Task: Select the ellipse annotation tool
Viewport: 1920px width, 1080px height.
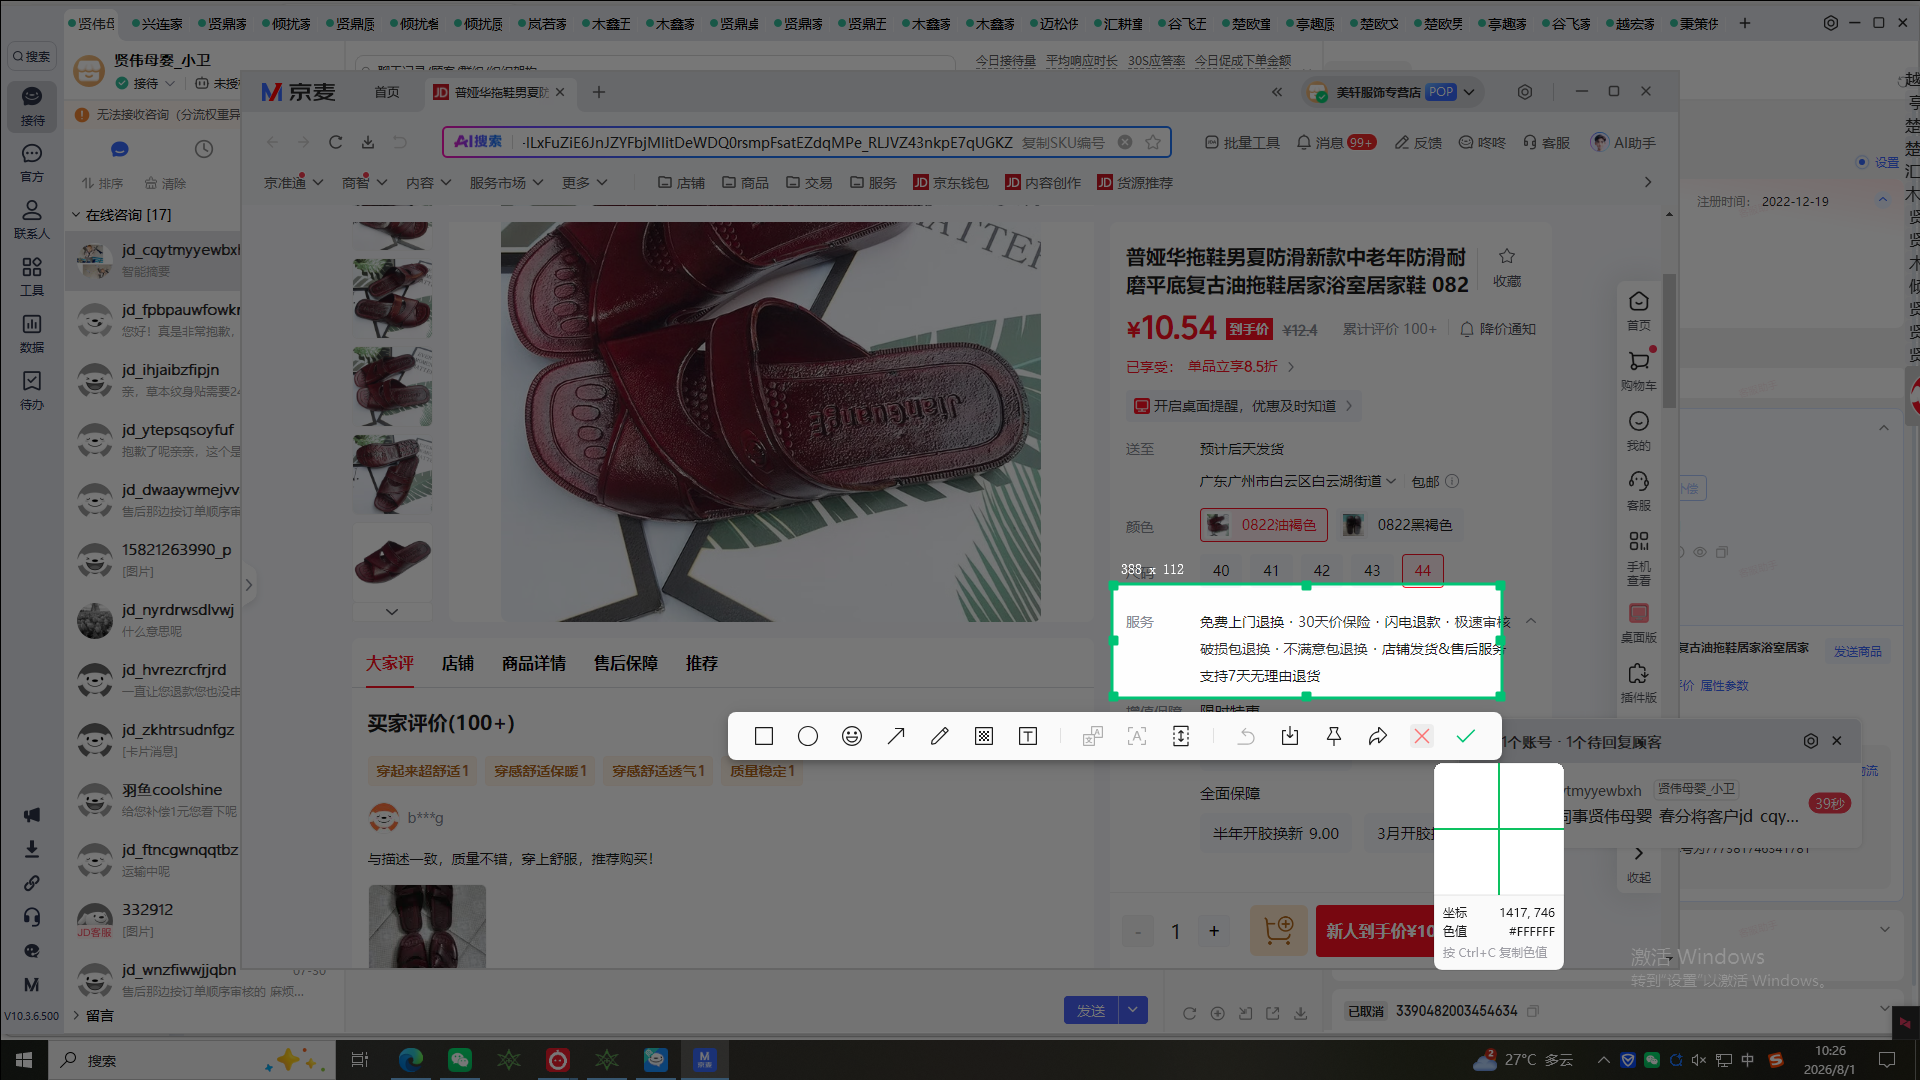Action: pos(808,737)
